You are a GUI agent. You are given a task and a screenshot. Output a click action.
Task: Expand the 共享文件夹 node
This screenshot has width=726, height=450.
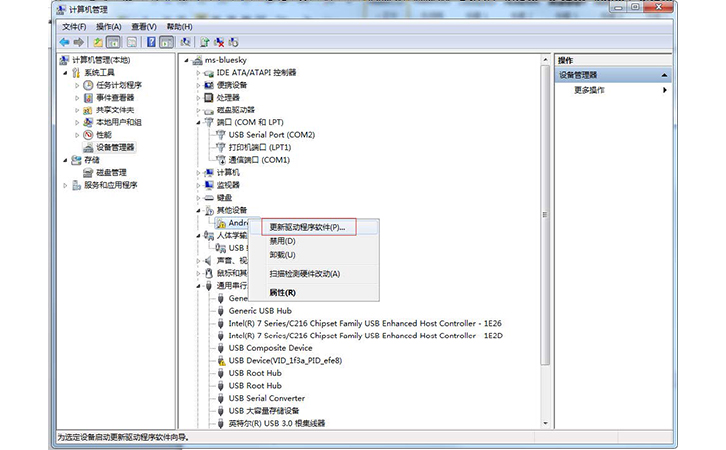point(77,110)
